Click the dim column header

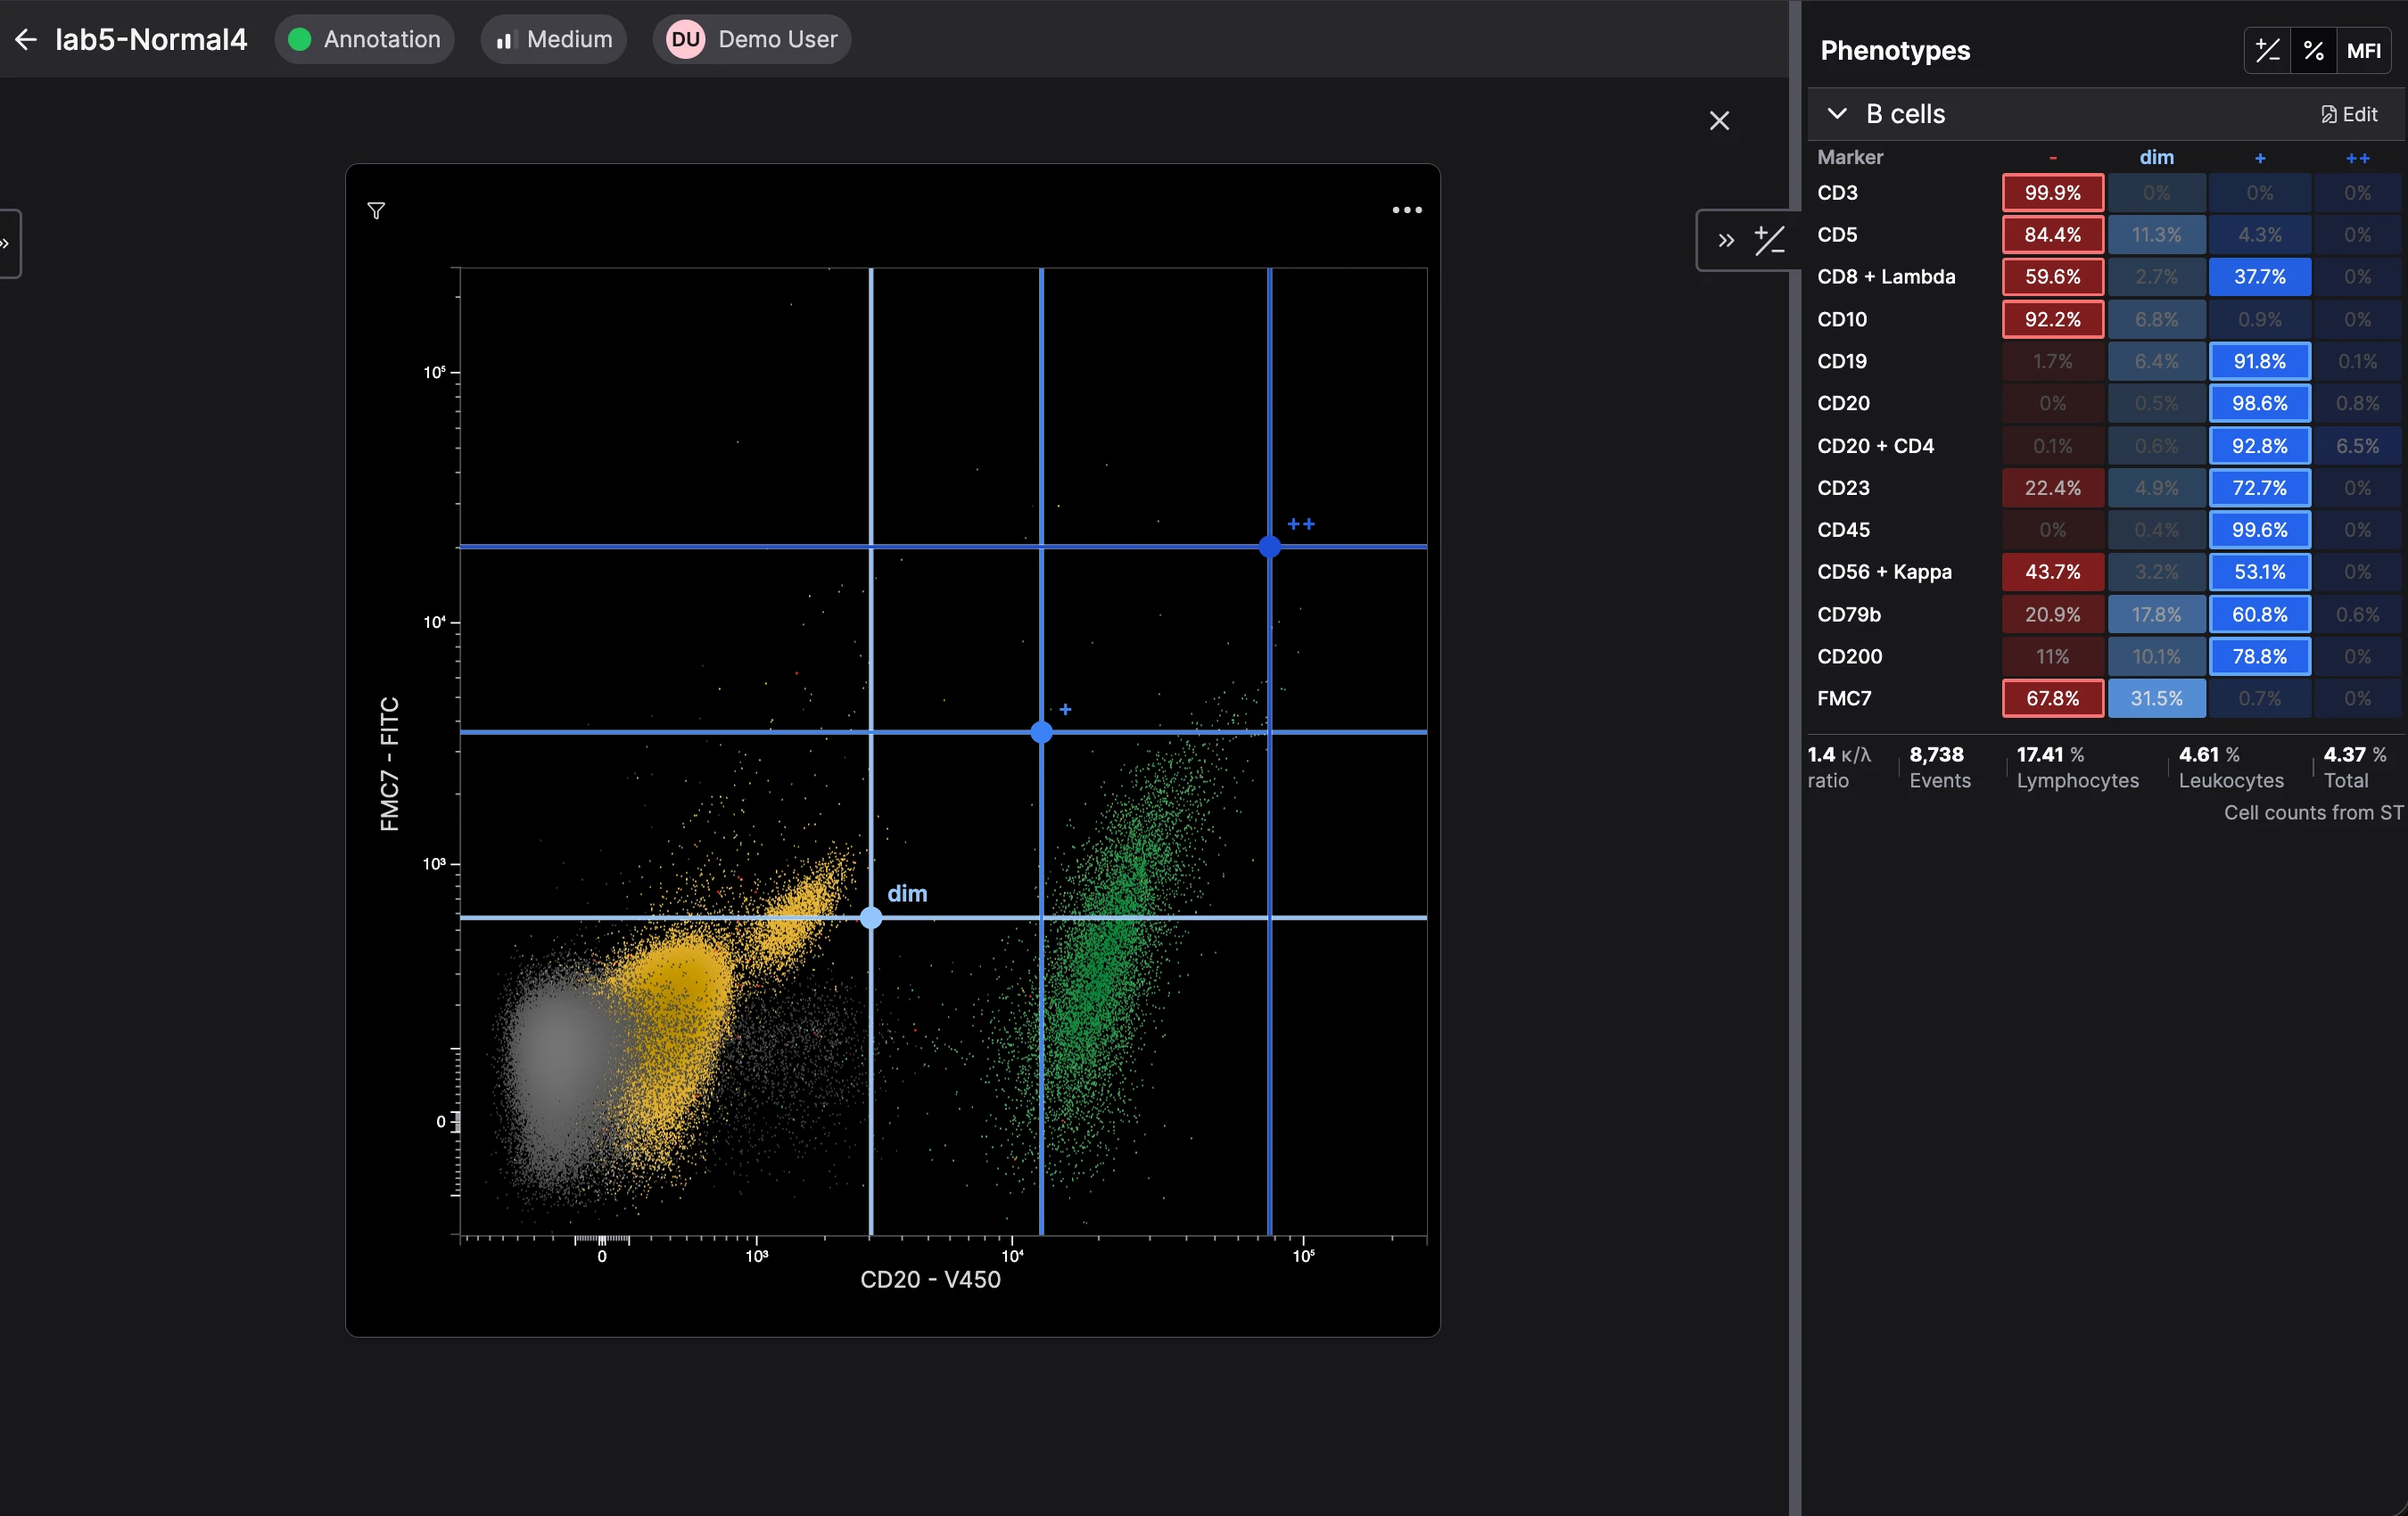[x=2156, y=157]
